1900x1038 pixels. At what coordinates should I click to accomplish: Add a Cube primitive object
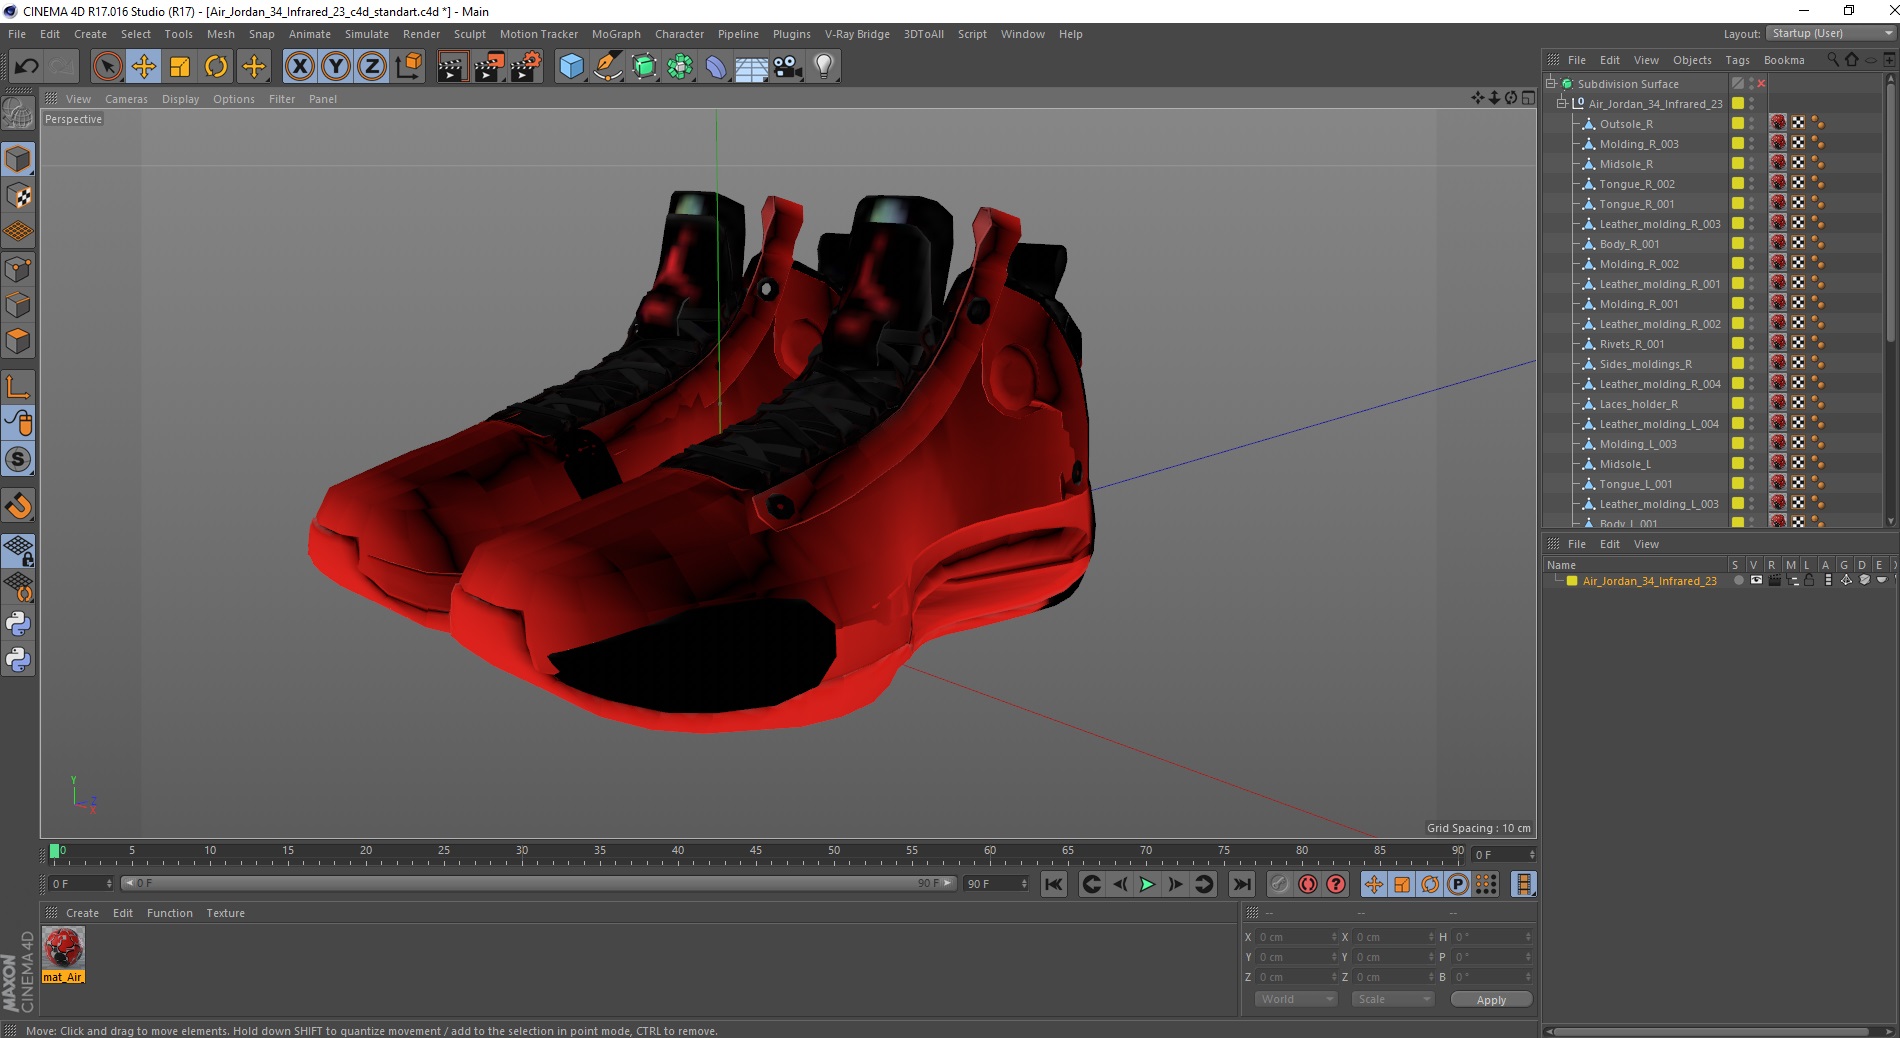click(571, 67)
